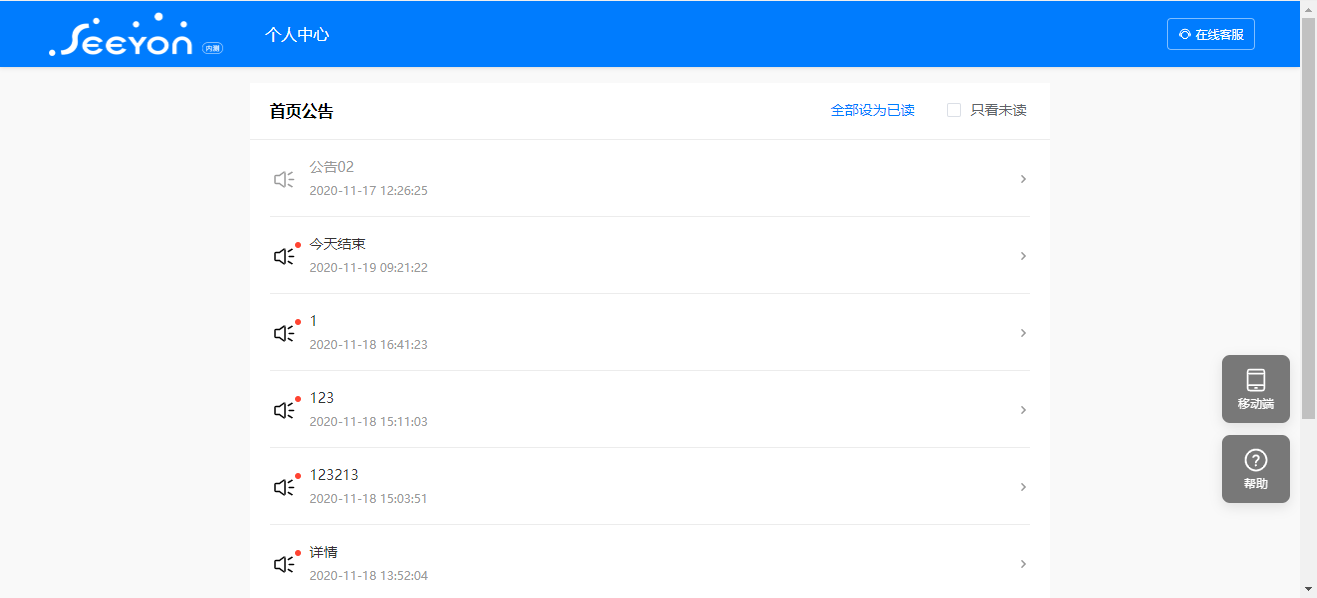Open the 帮助 help floating button
Viewport: 1317px width, 598px height.
pyautogui.click(x=1256, y=469)
